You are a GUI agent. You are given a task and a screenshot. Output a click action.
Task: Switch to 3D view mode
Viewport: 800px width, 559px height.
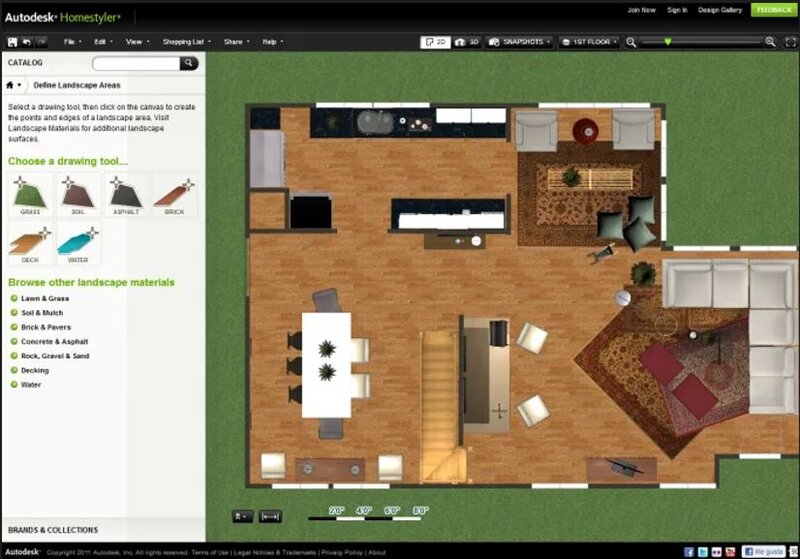pyautogui.click(x=465, y=42)
